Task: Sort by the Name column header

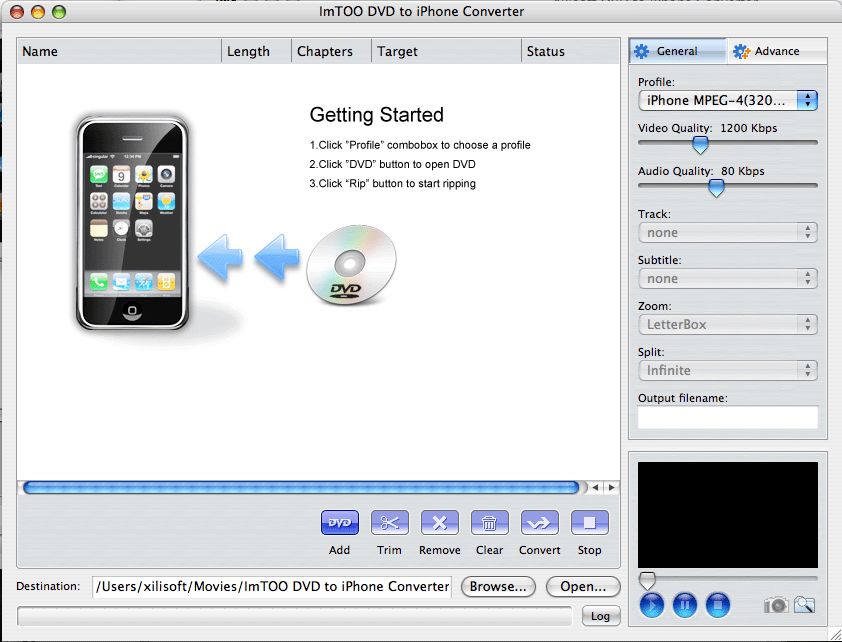Action: pos(119,52)
